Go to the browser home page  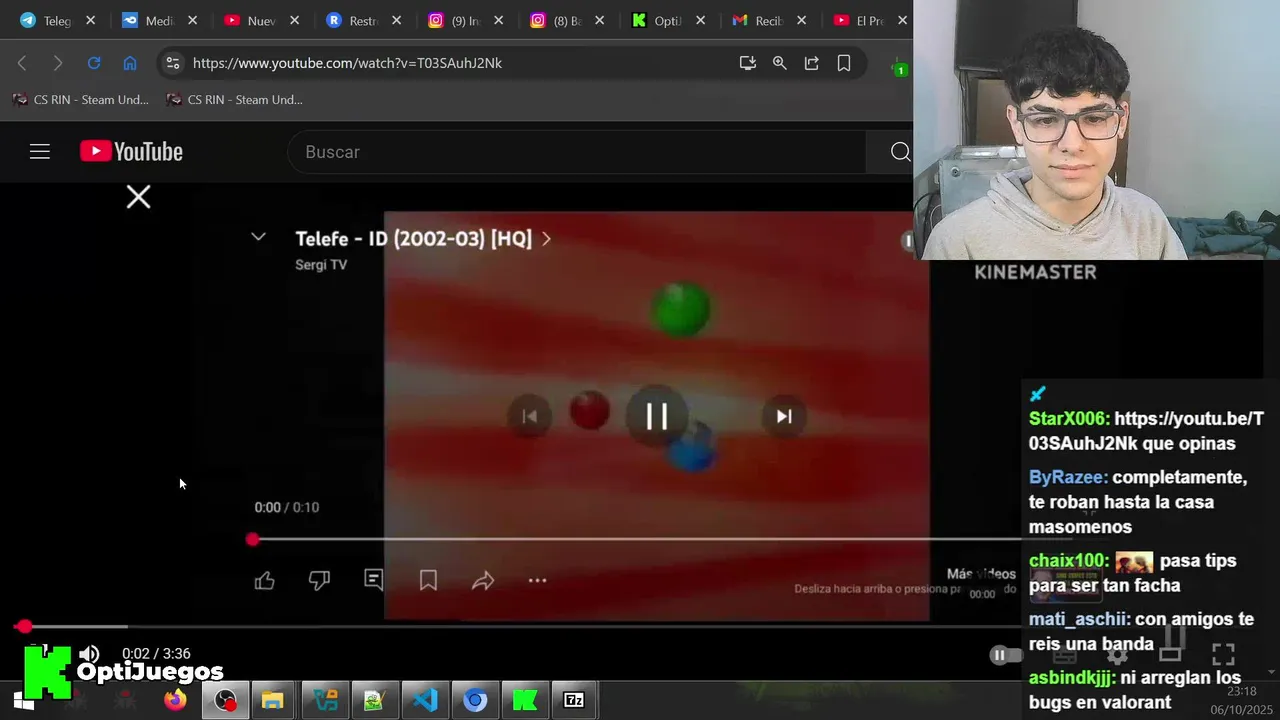pos(130,63)
